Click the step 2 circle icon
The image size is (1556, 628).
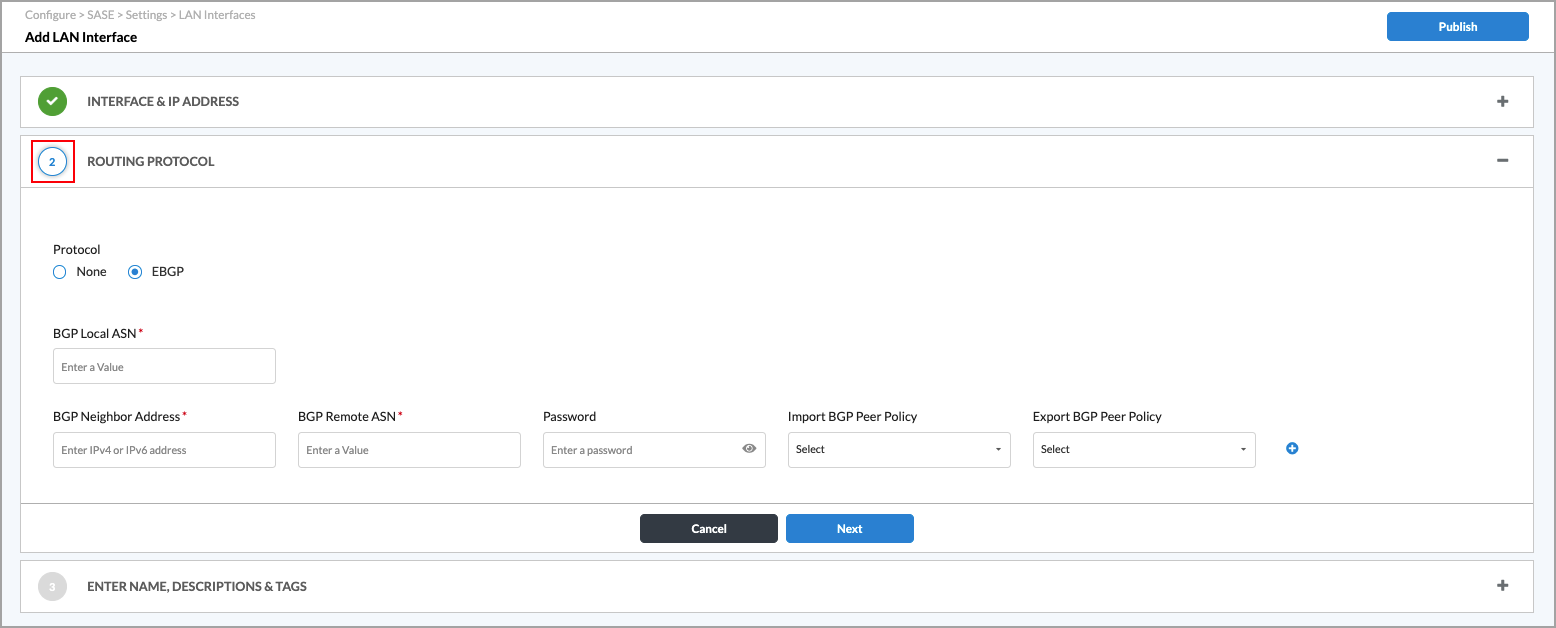coord(52,162)
